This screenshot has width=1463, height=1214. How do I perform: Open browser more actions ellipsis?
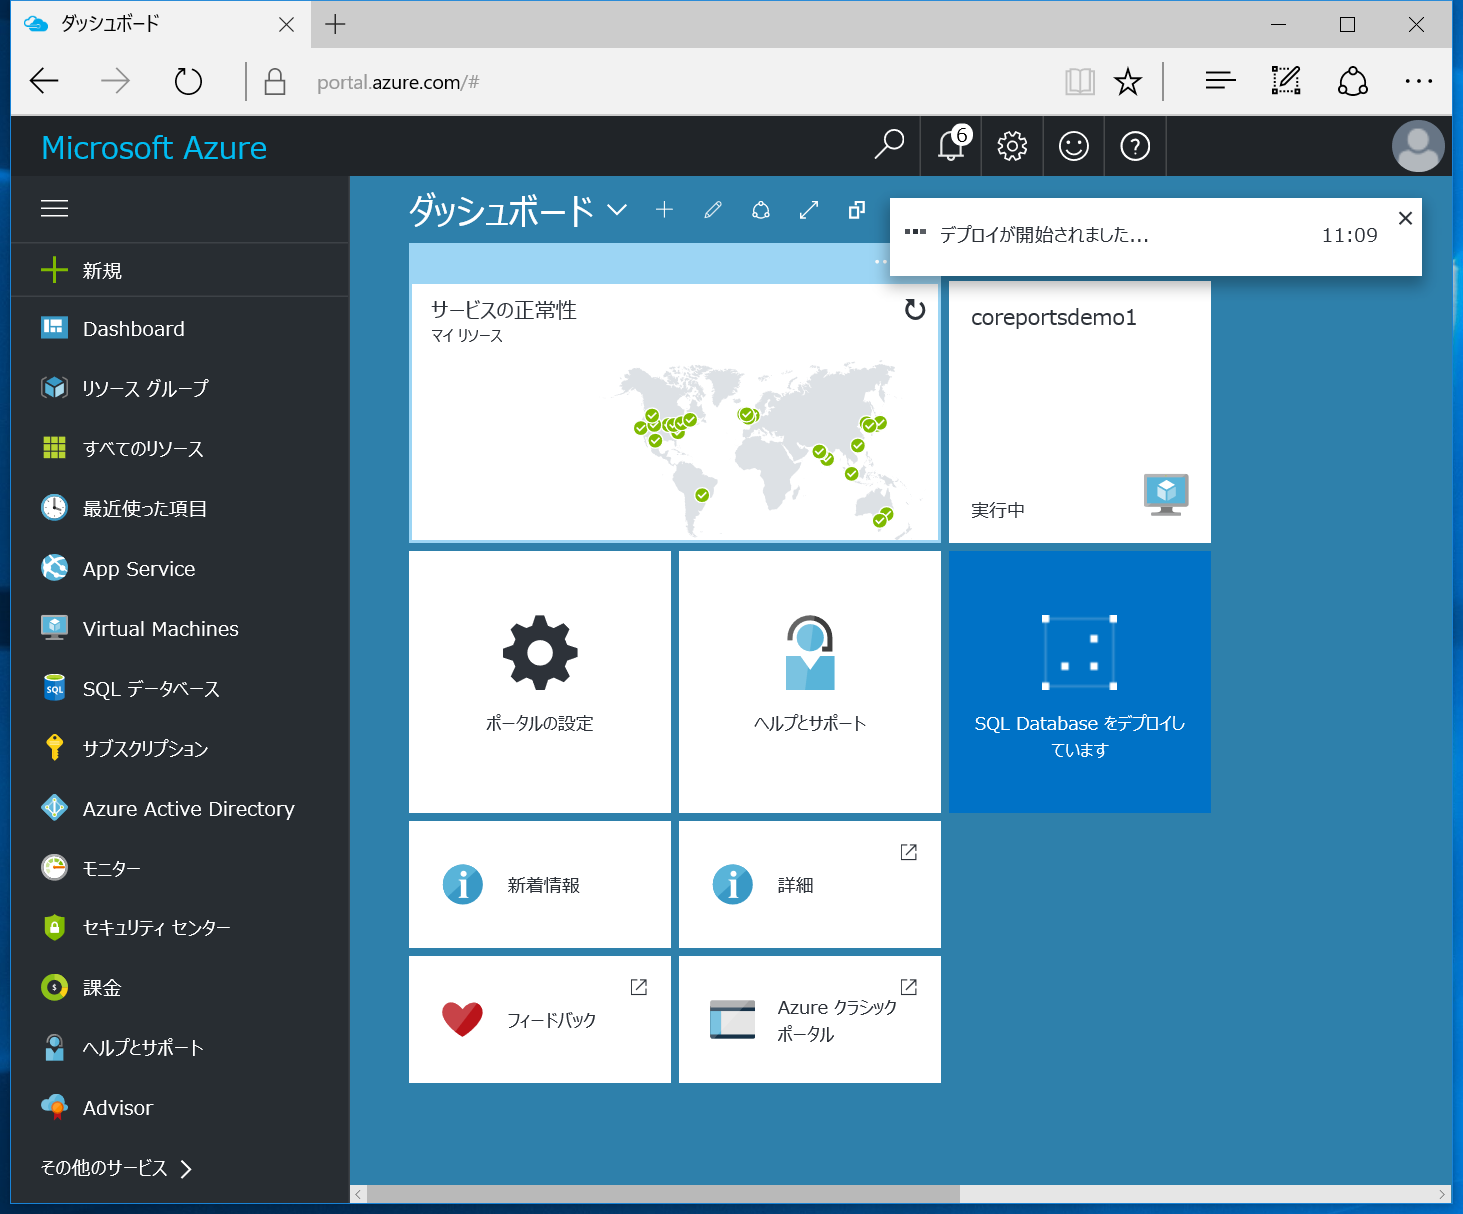point(1419,81)
